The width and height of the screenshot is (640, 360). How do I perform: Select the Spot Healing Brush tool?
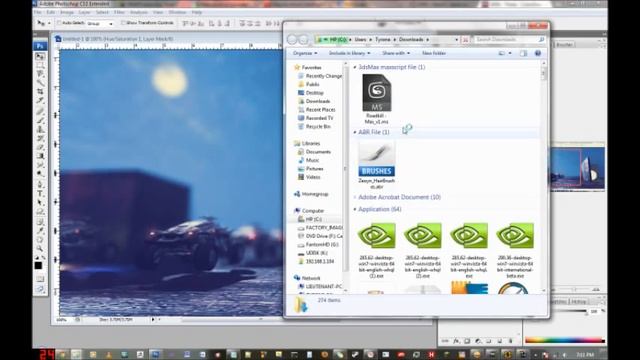40,111
